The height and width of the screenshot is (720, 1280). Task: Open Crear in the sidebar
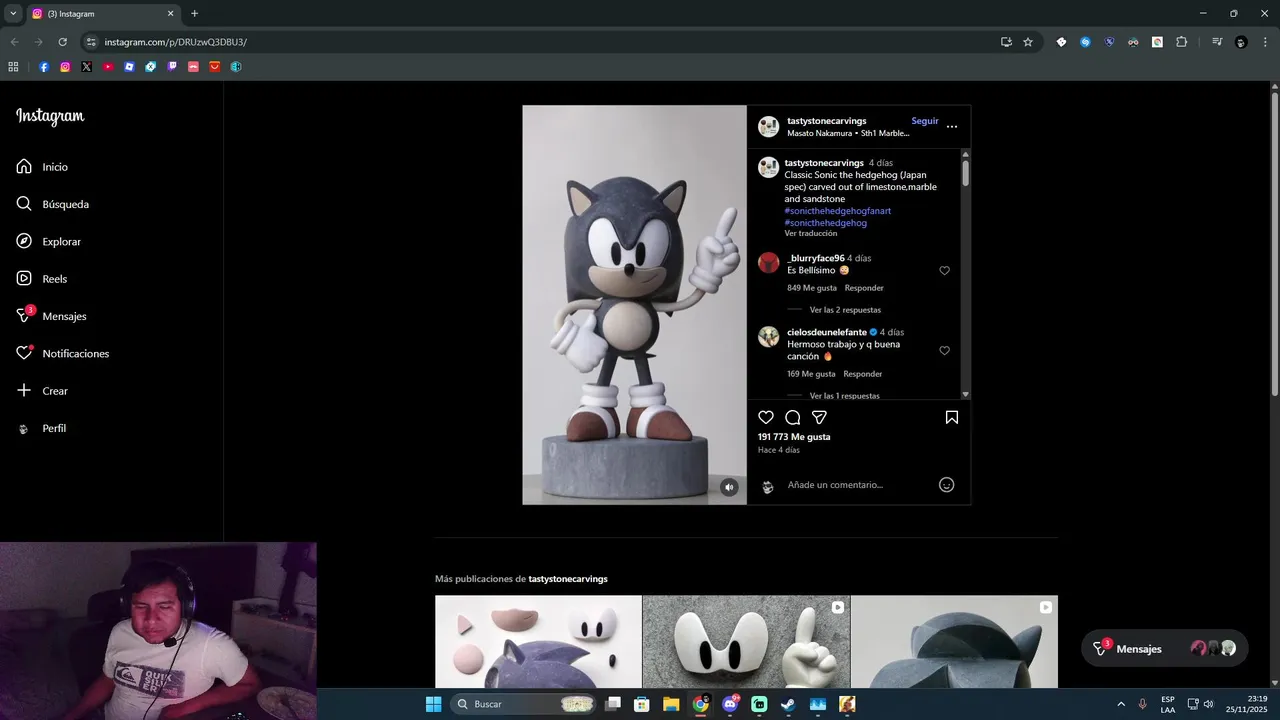click(x=43, y=391)
